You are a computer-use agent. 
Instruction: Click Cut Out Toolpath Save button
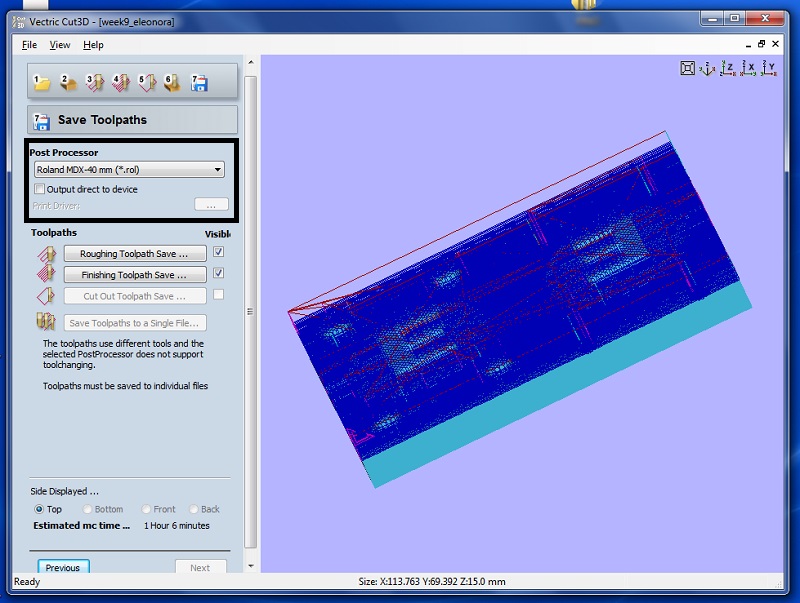coord(135,296)
